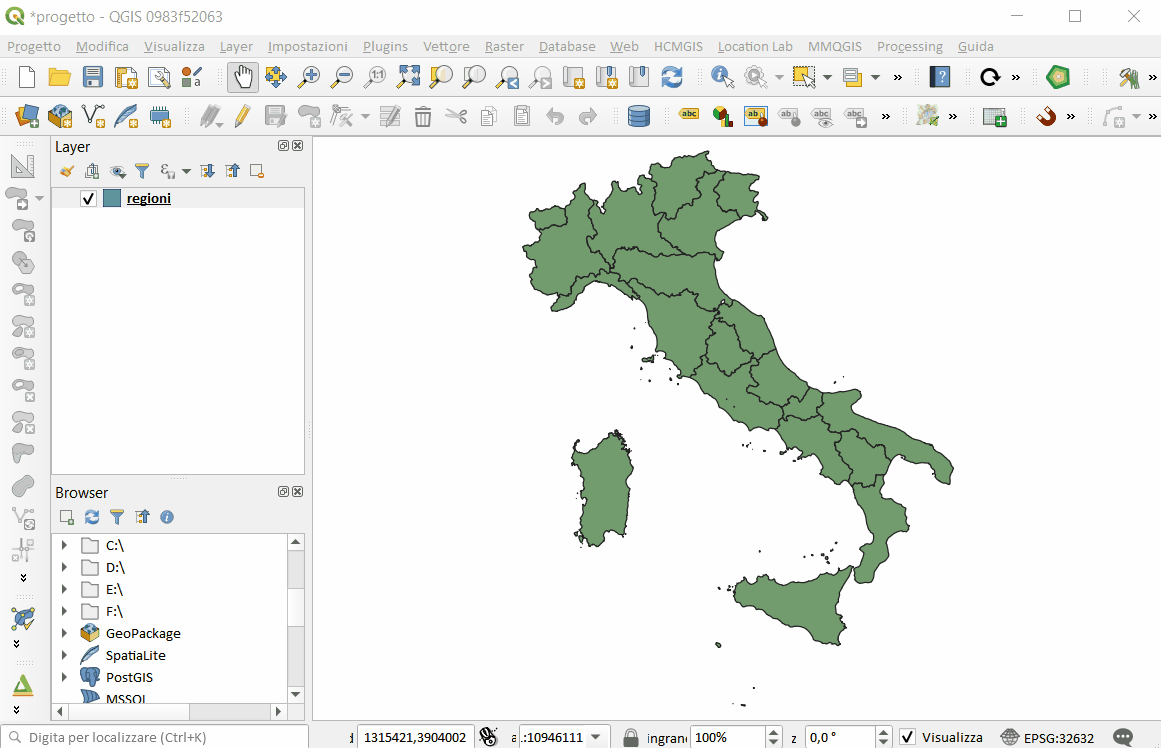Open the Vettore menu

point(446,46)
